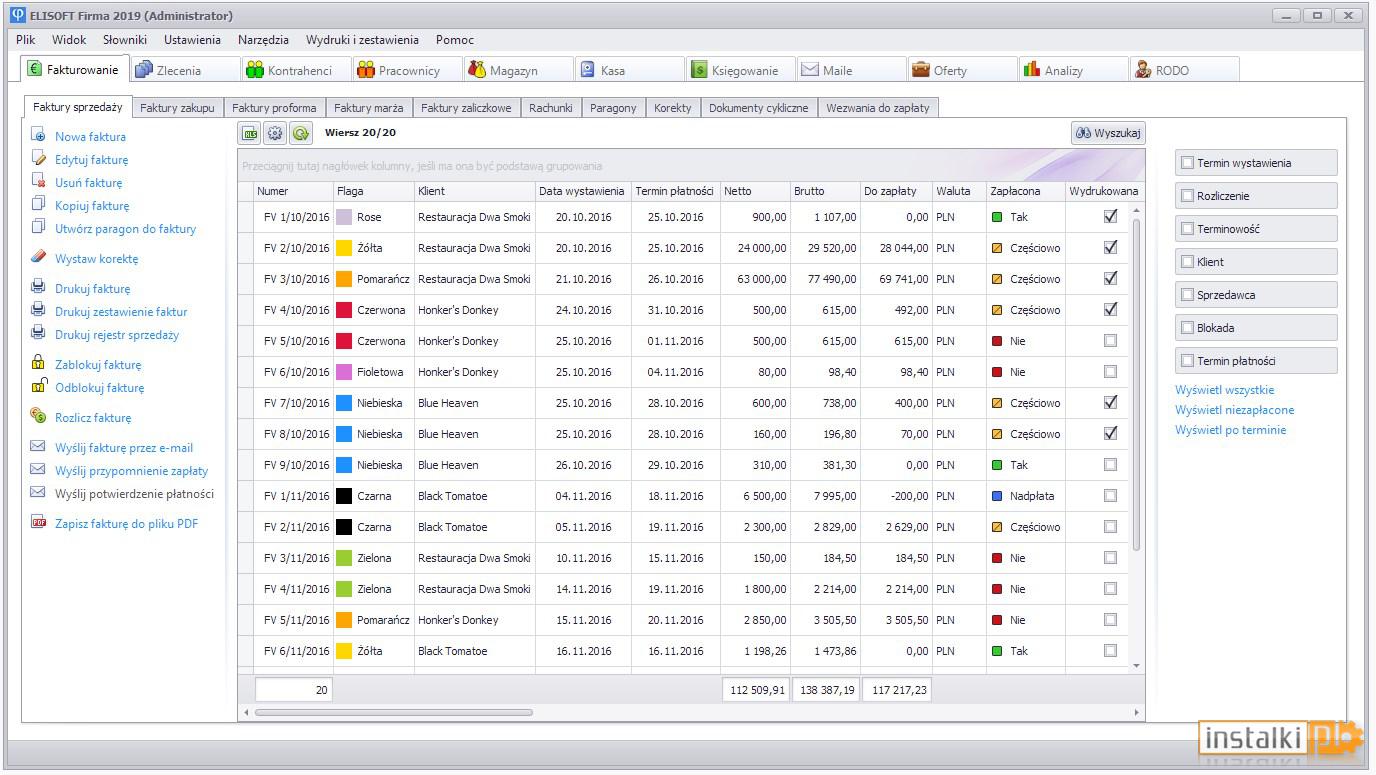This screenshot has height=775, width=1376.
Task: Click the Rose flag swatch of FV 1/10/2016
Action: tap(344, 217)
